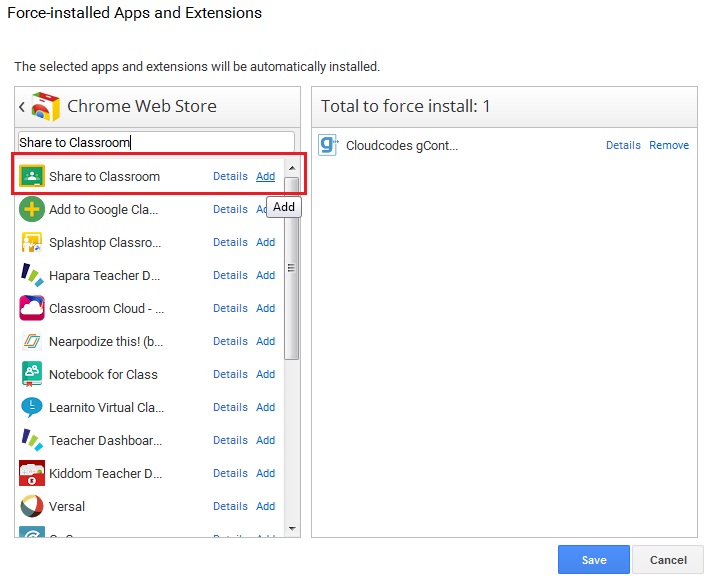710x583 pixels.
Task: Click the Notebook for Class icon
Action: click(32, 374)
